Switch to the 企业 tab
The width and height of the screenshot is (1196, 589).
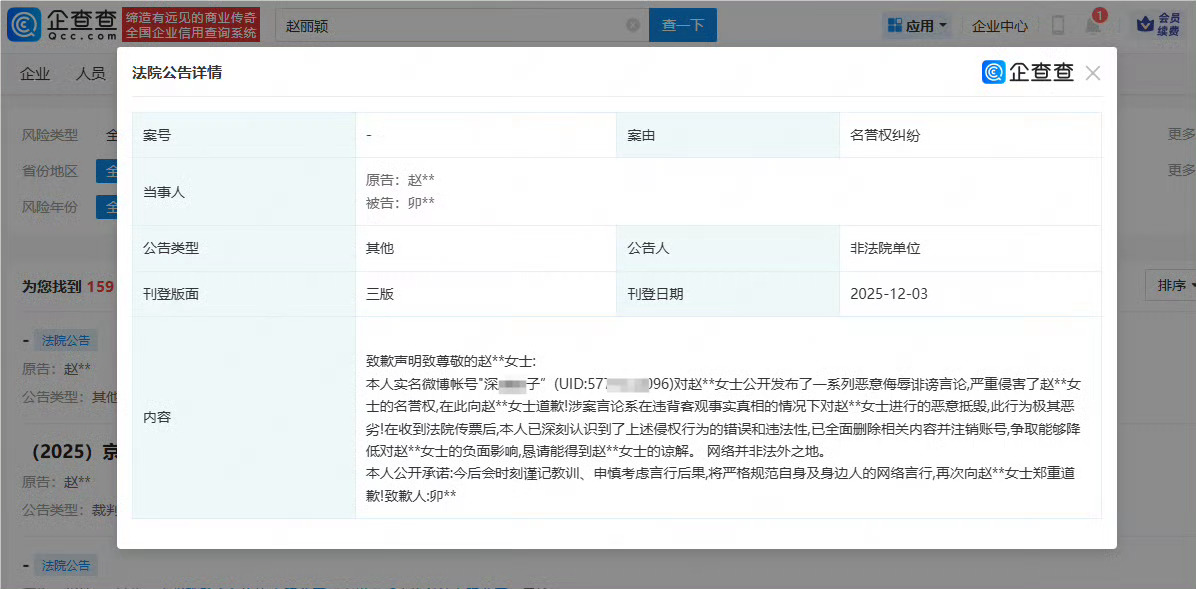point(35,74)
